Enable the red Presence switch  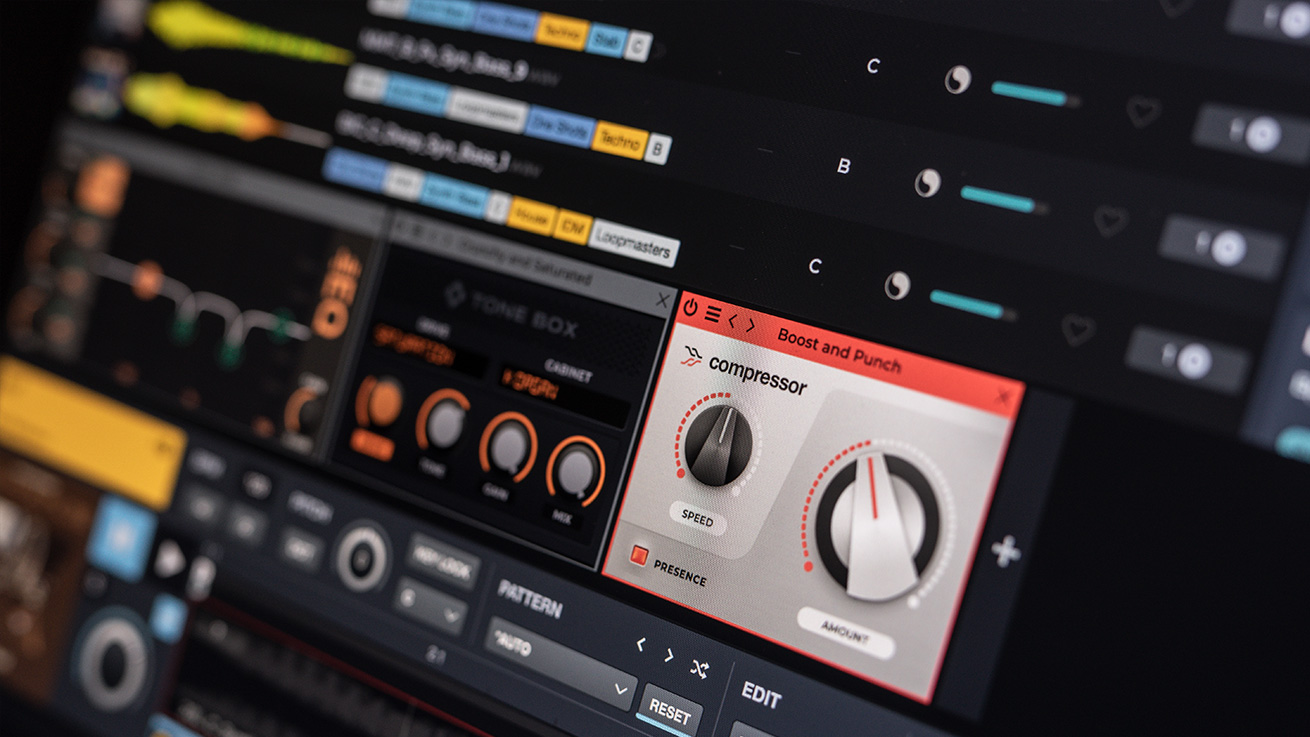click(639, 557)
